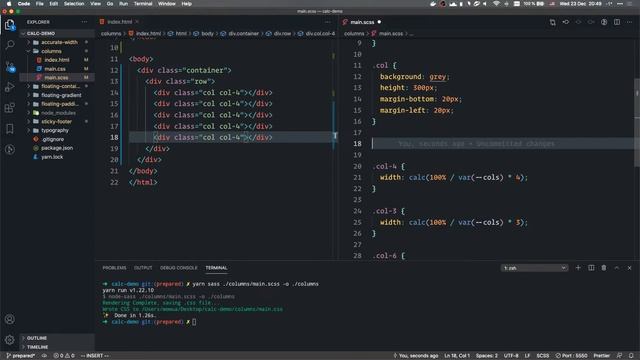
Task: Switch to PROBLEMS panel tab
Action: click(114, 268)
